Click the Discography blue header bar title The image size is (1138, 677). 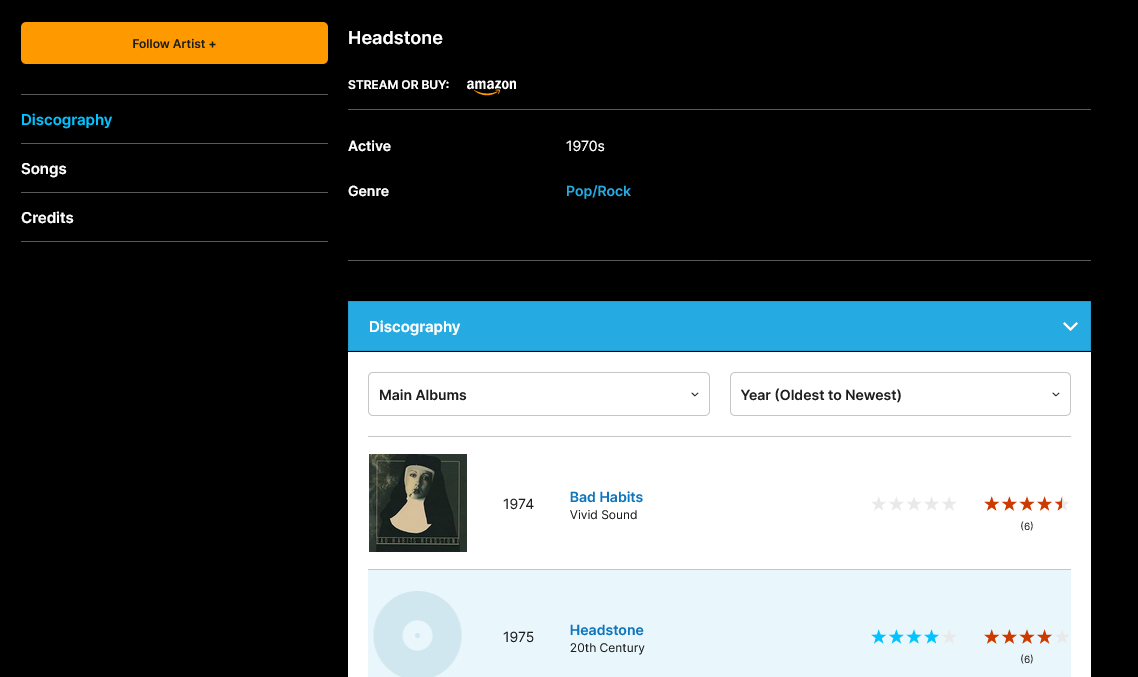(x=414, y=327)
